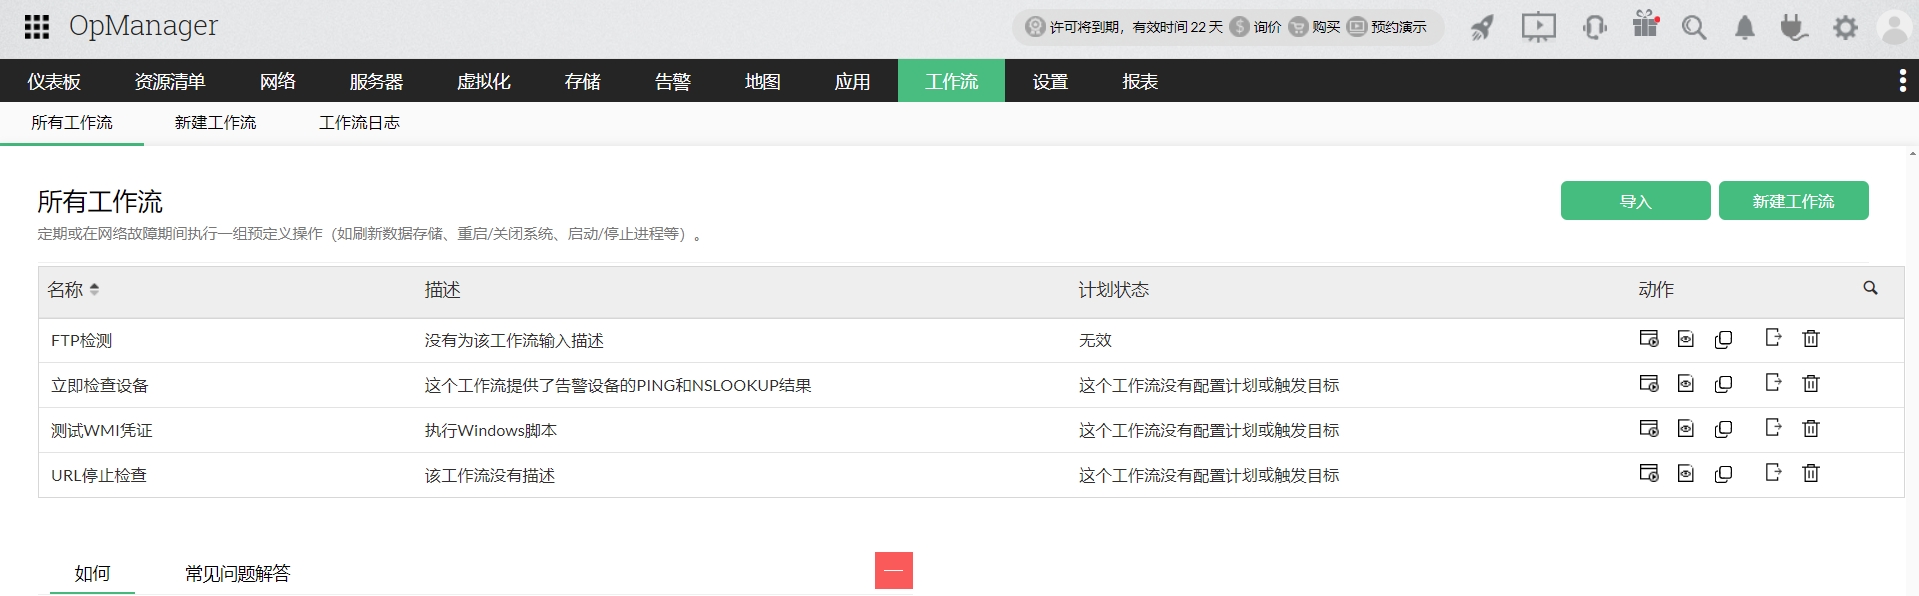The height and width of the screenshot is (596, 1919).
Task: Open the gear quick settings icon
Action: click(1845, 27)
